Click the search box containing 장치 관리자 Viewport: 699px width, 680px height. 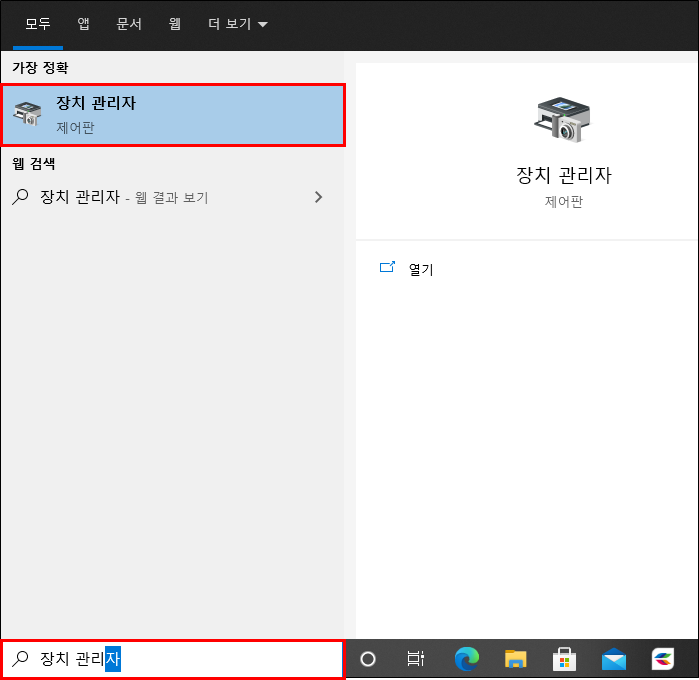(173, 659)
